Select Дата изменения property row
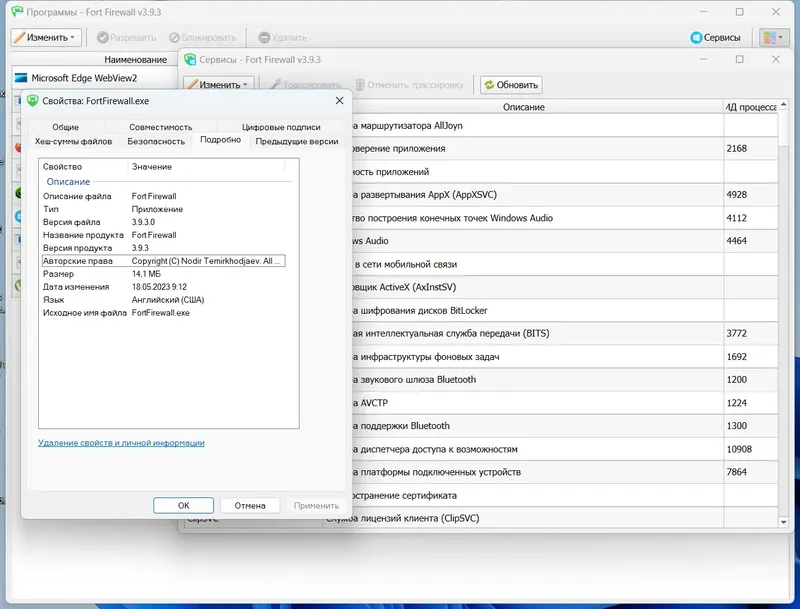The image size is (800, 609). pos(163,287)
